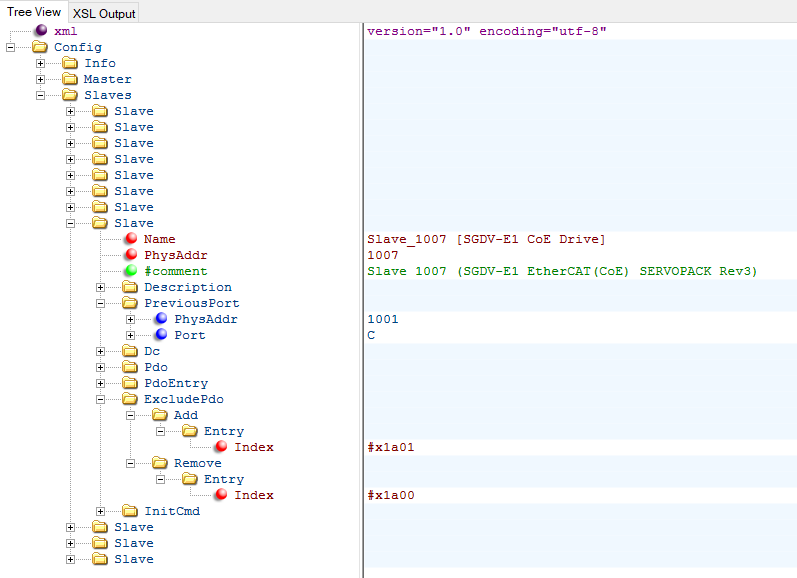
Task: Select the Remove tree item label
Action: point(197,463)
